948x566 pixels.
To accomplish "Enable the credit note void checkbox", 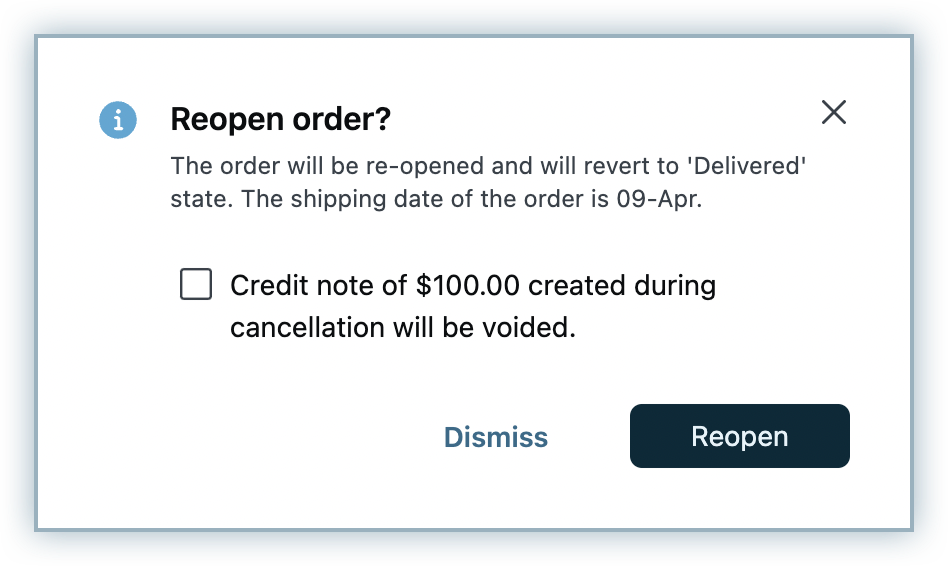I will pos(196,284).
